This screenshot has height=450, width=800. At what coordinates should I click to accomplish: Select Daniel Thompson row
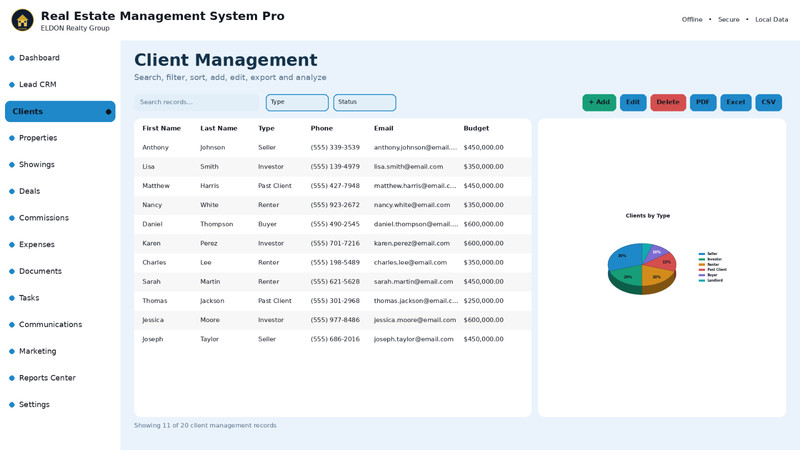click(333, 224)
